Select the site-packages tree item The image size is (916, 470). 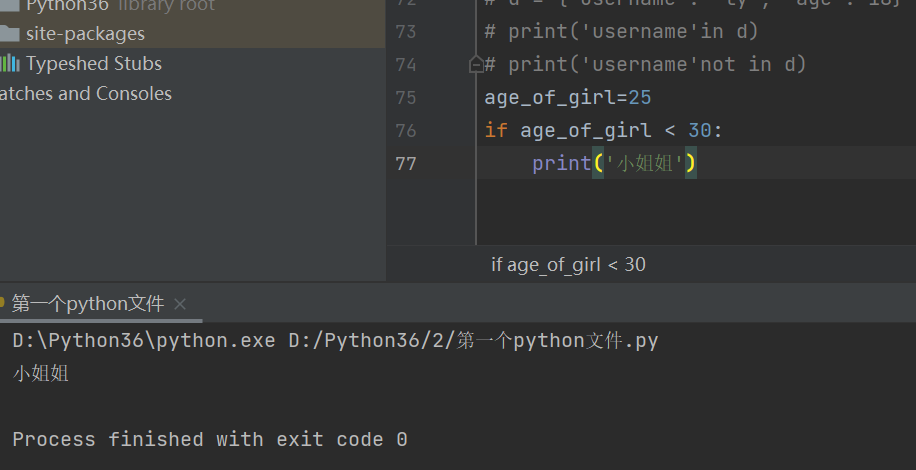(85, 34)
